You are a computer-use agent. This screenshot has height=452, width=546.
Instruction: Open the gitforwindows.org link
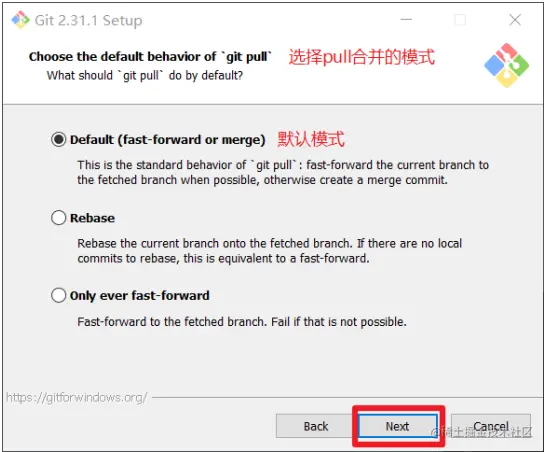77,397
